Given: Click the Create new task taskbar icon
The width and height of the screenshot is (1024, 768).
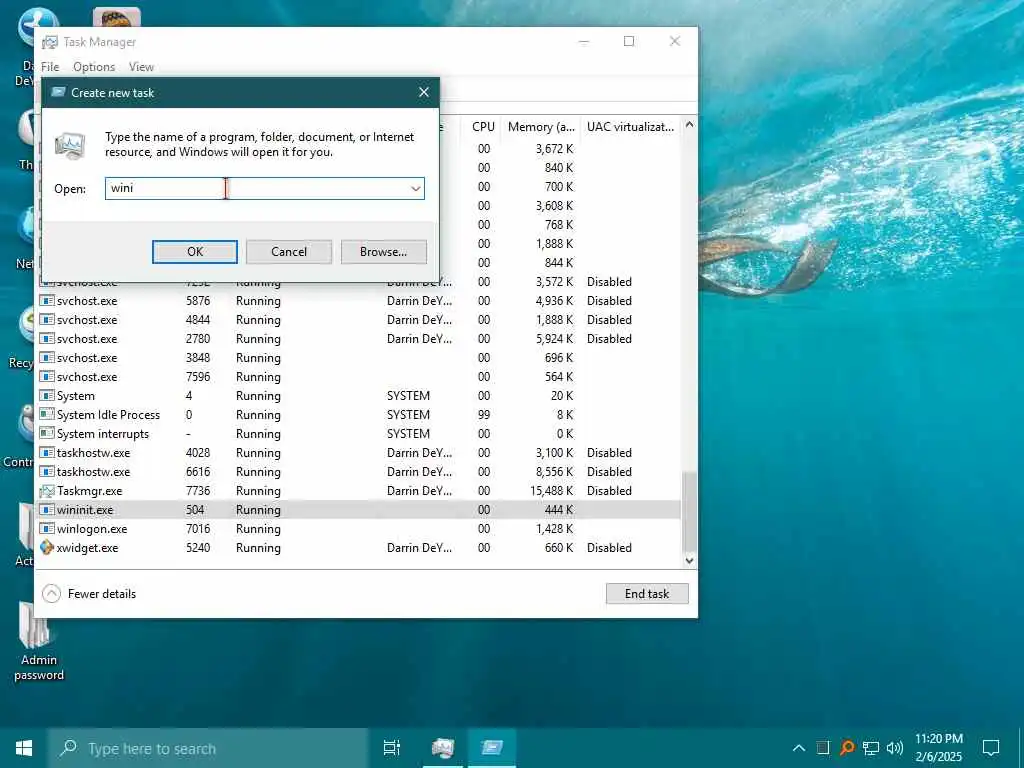Looking at the screenshot, I should tap(492, 748).
